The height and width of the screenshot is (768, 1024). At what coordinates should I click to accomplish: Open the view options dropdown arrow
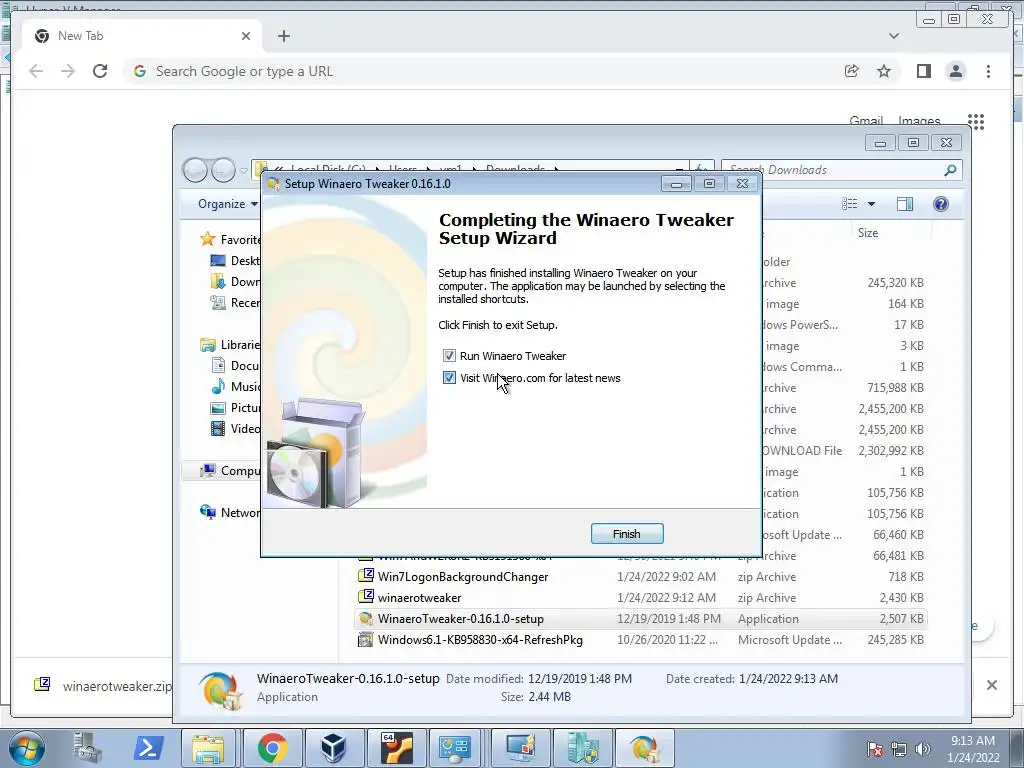(x=871, y=204)
